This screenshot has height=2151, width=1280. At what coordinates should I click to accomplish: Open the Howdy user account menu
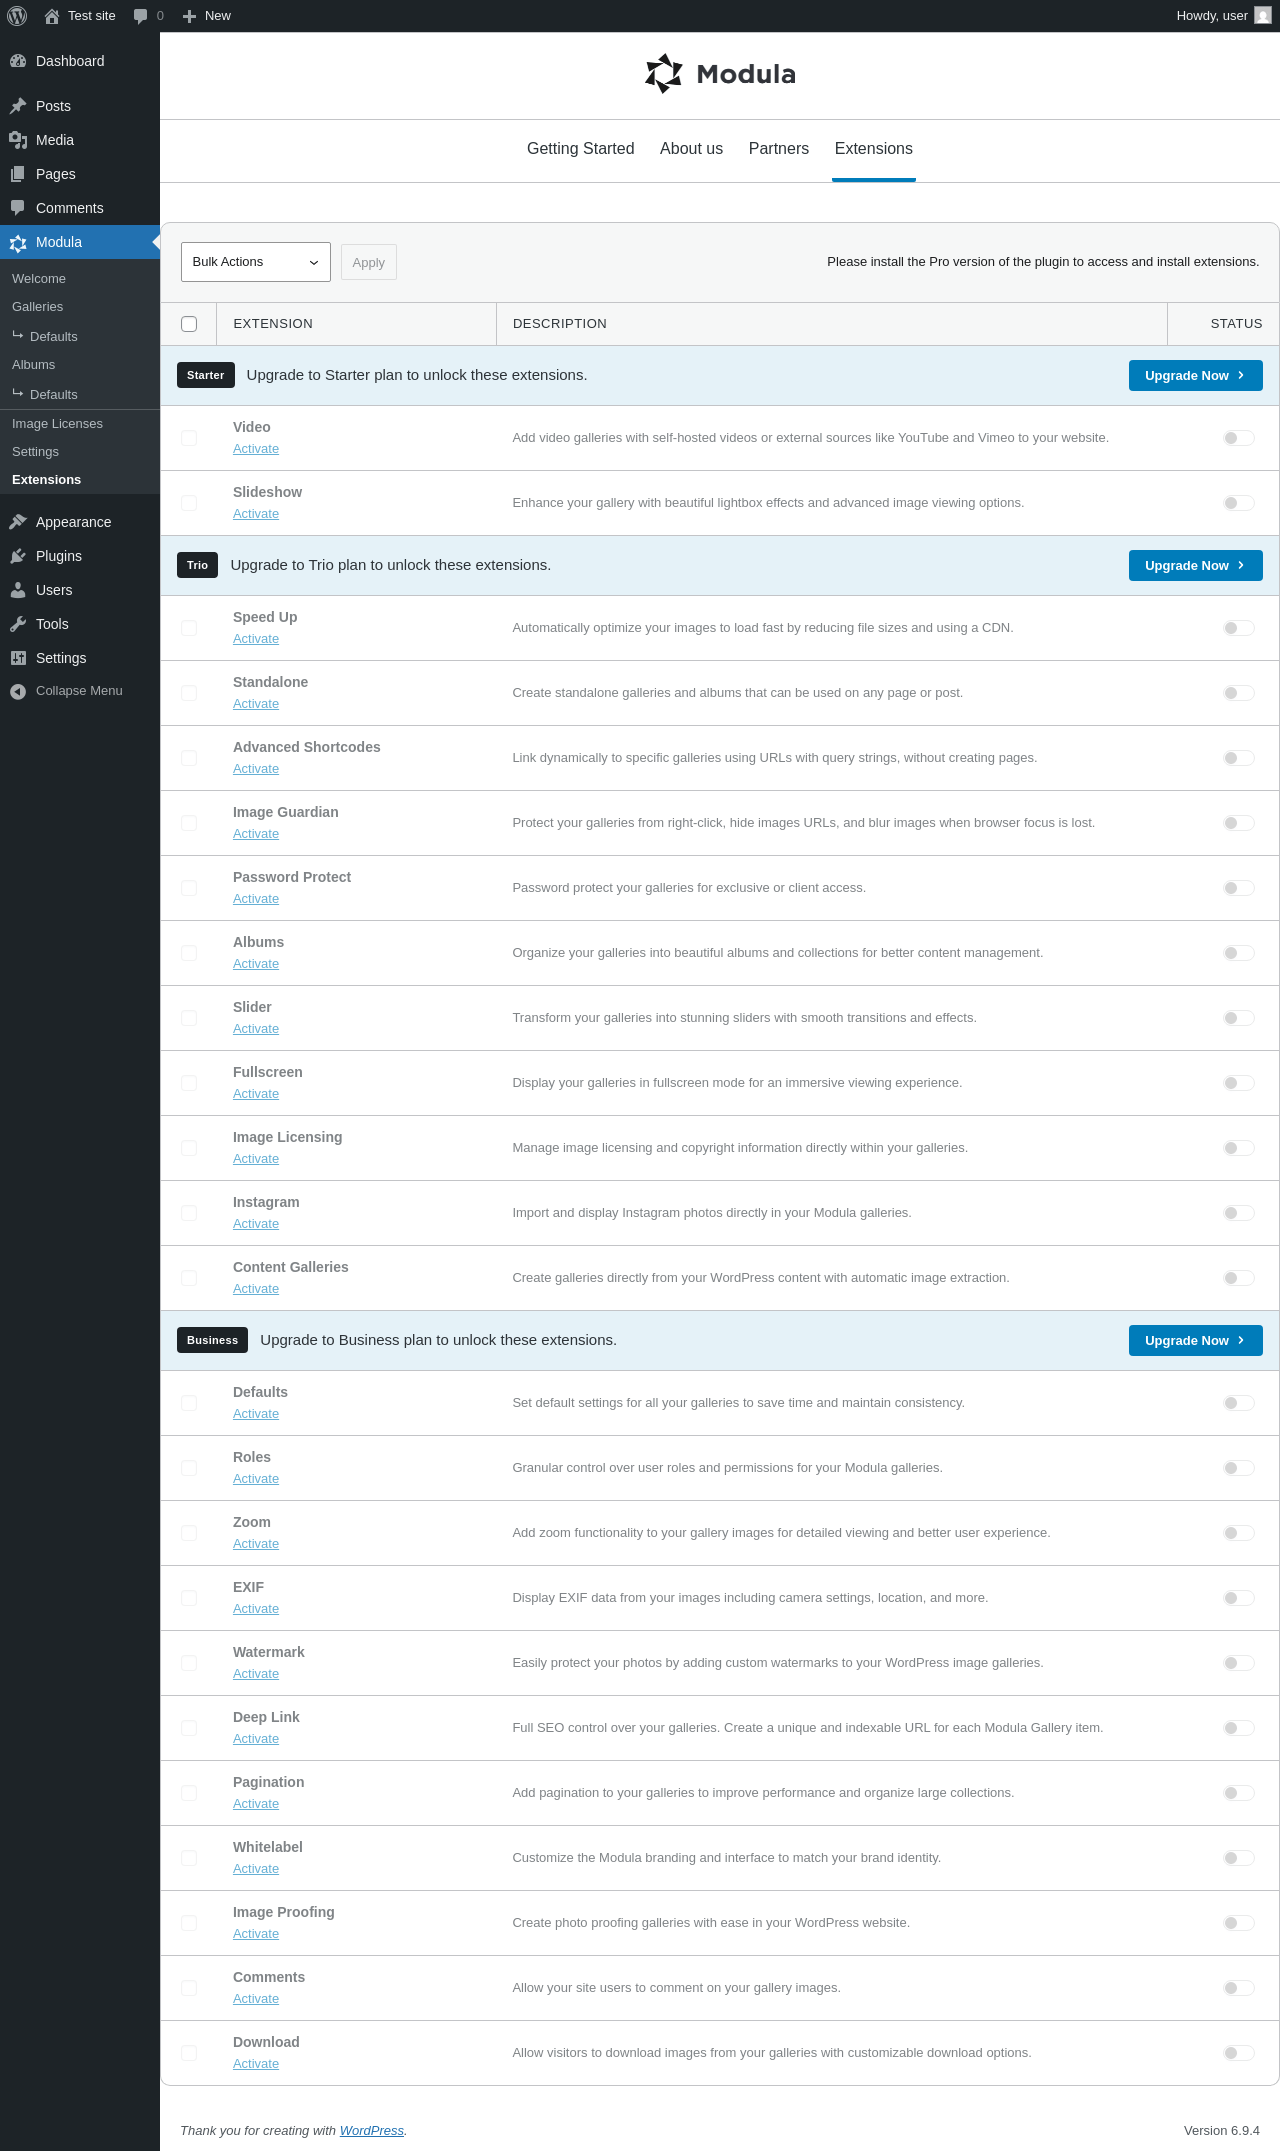click(x=1223, y=16)
